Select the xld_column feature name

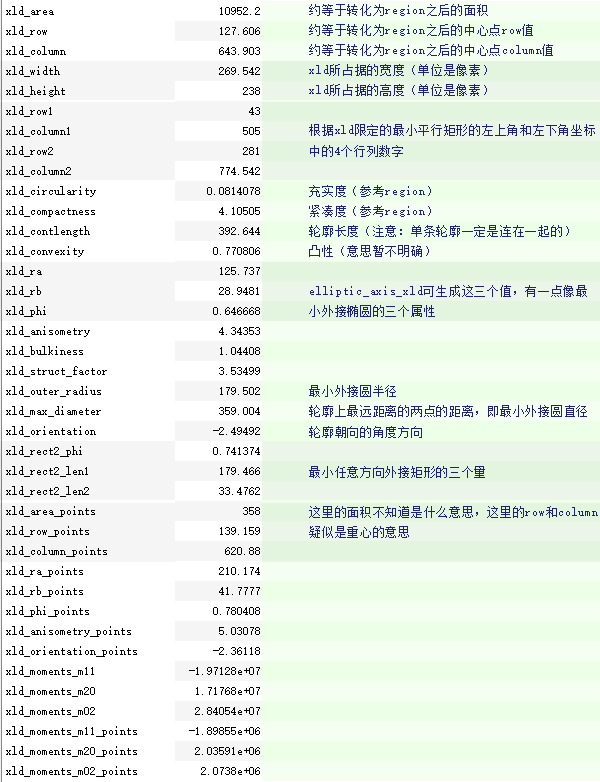pyautogui.click(x=36, y=51)
